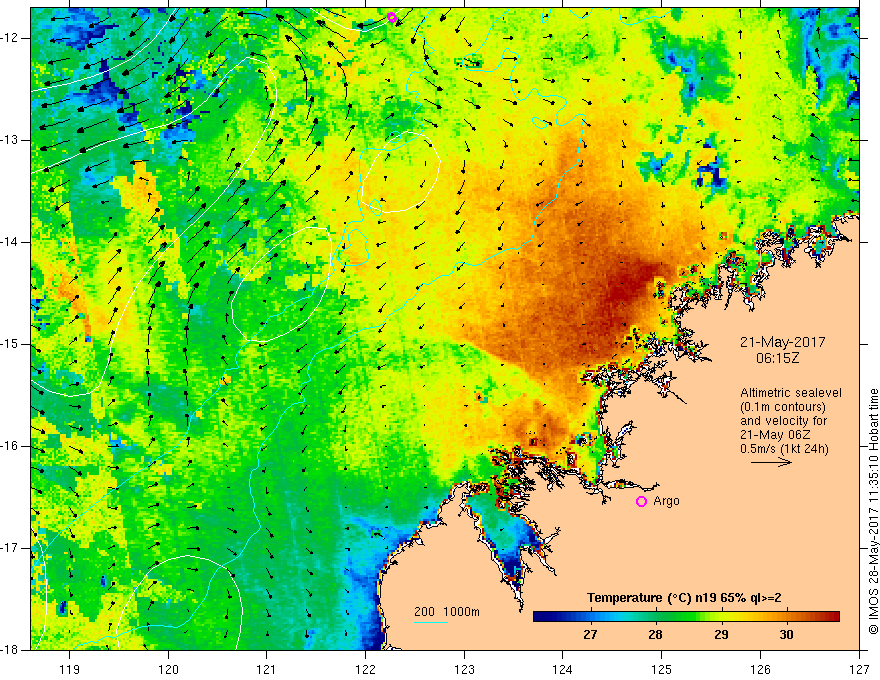
Task: Click longitude label 123 on bottom axis
Action: coord(464,669)
